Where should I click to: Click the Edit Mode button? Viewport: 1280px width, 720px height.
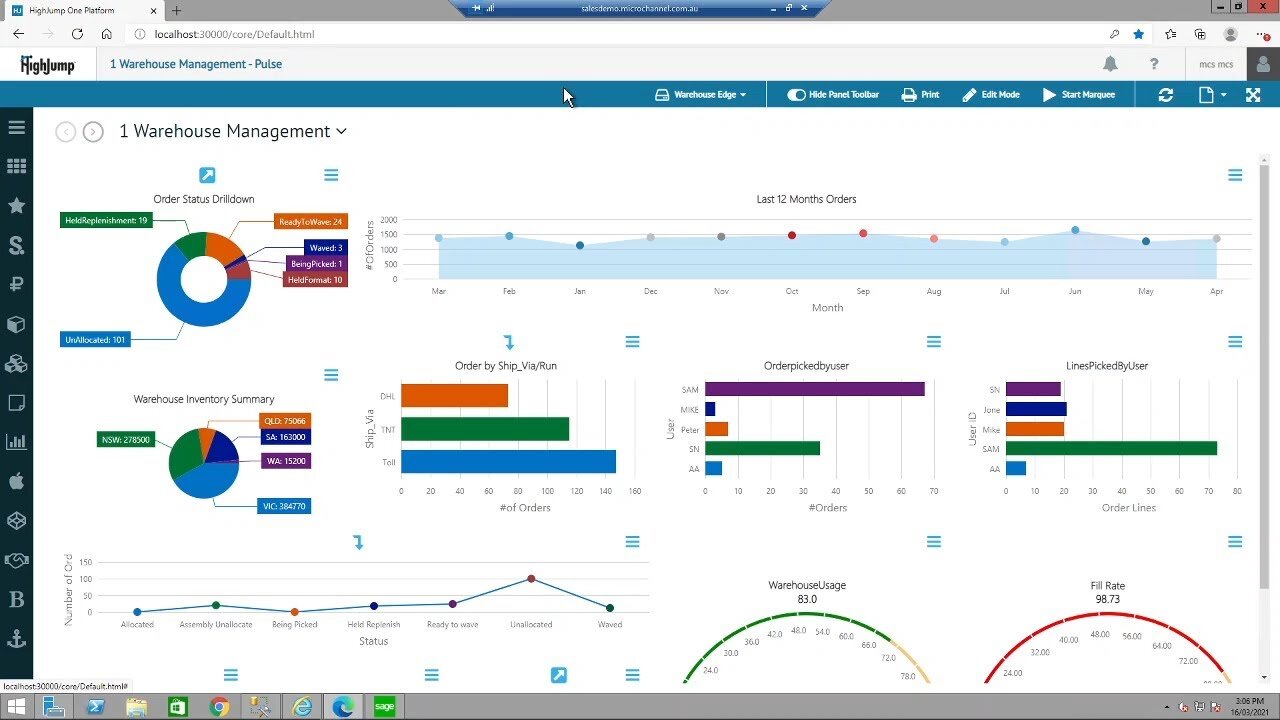pos(990,95)
